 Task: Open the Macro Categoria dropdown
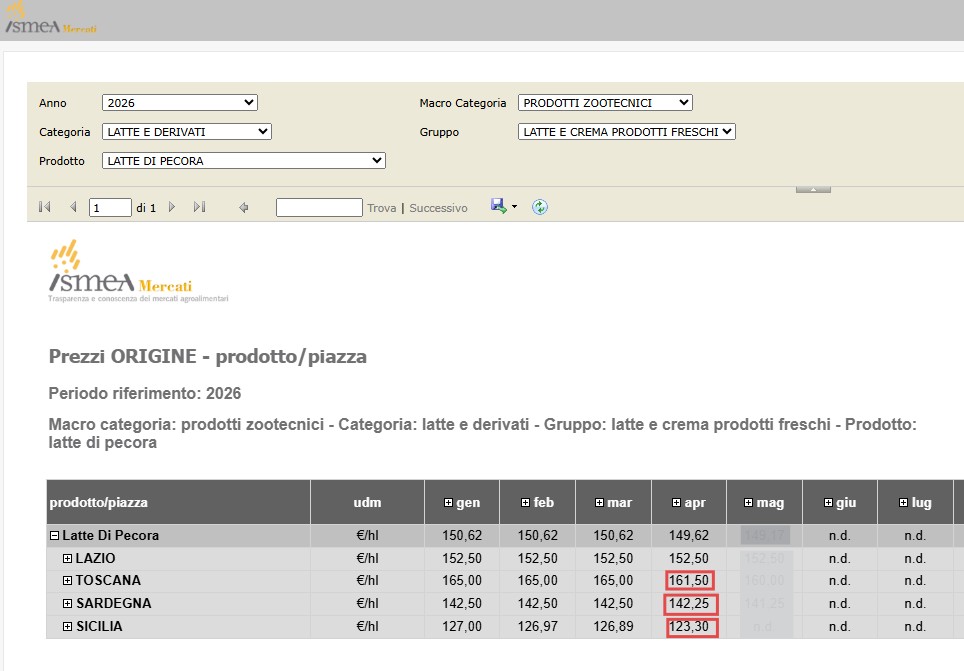(x=606, y=103)
